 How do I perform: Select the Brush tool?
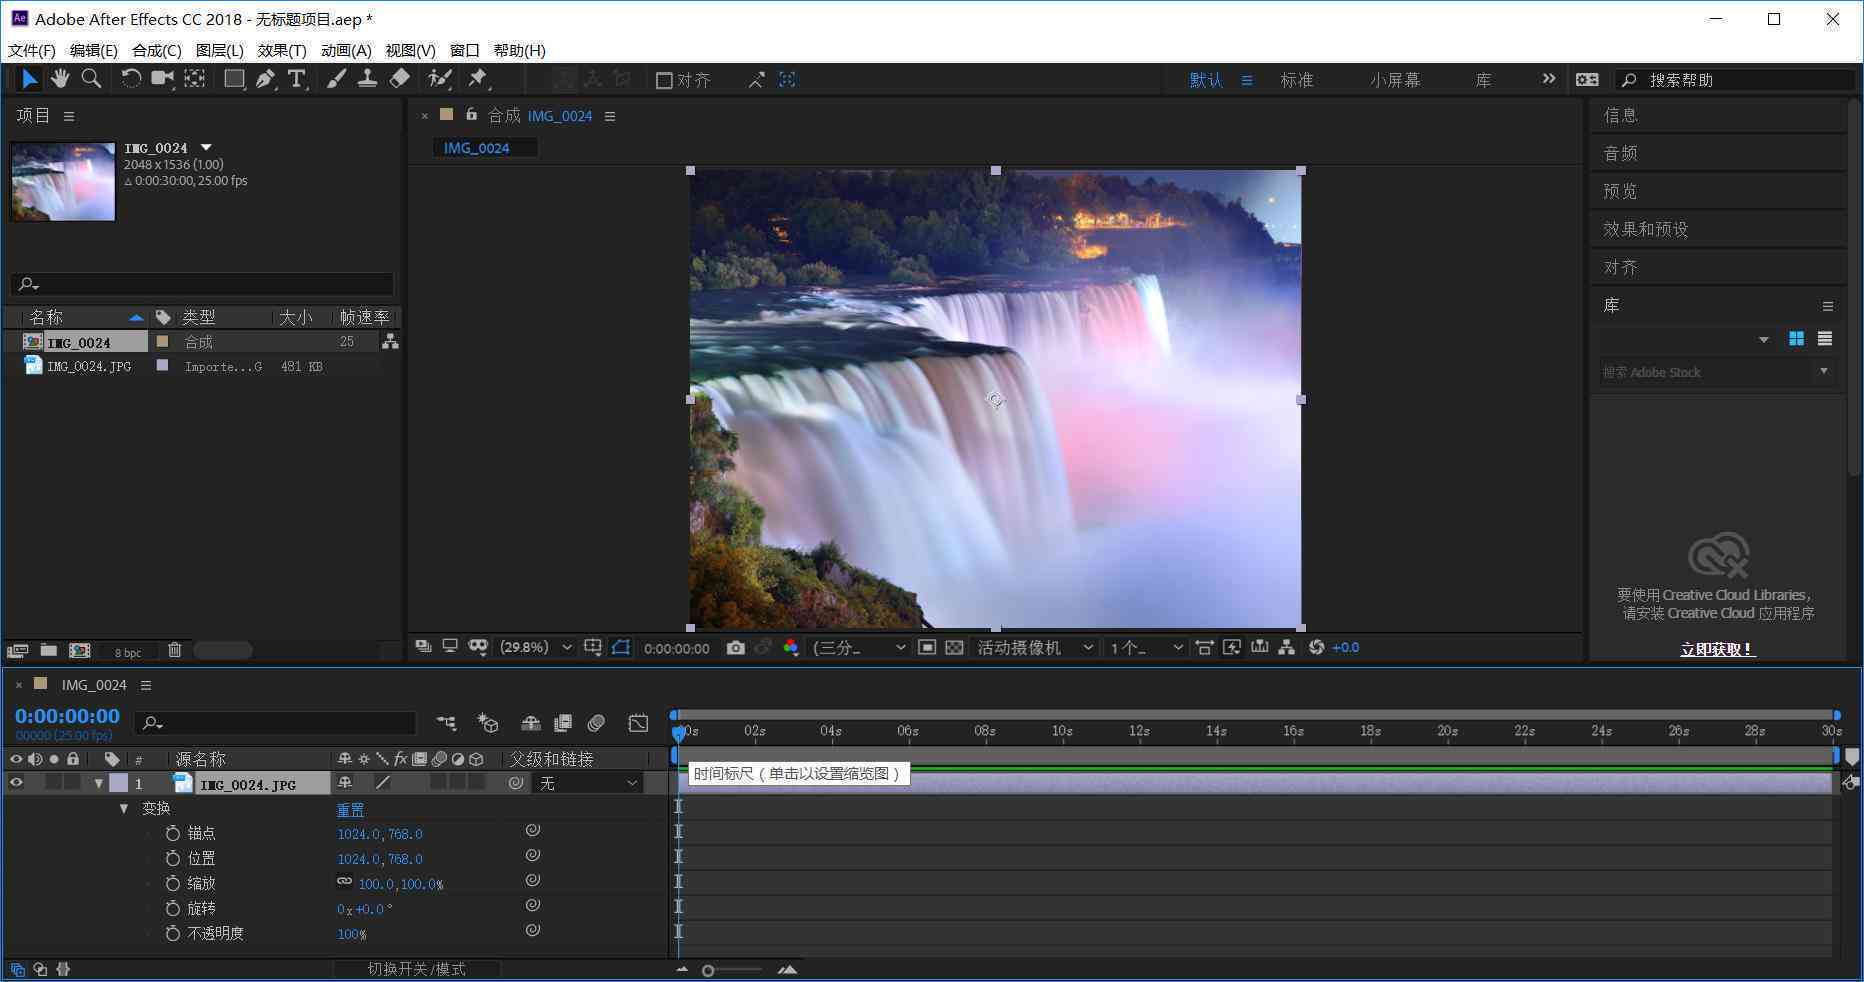[337, 79]
